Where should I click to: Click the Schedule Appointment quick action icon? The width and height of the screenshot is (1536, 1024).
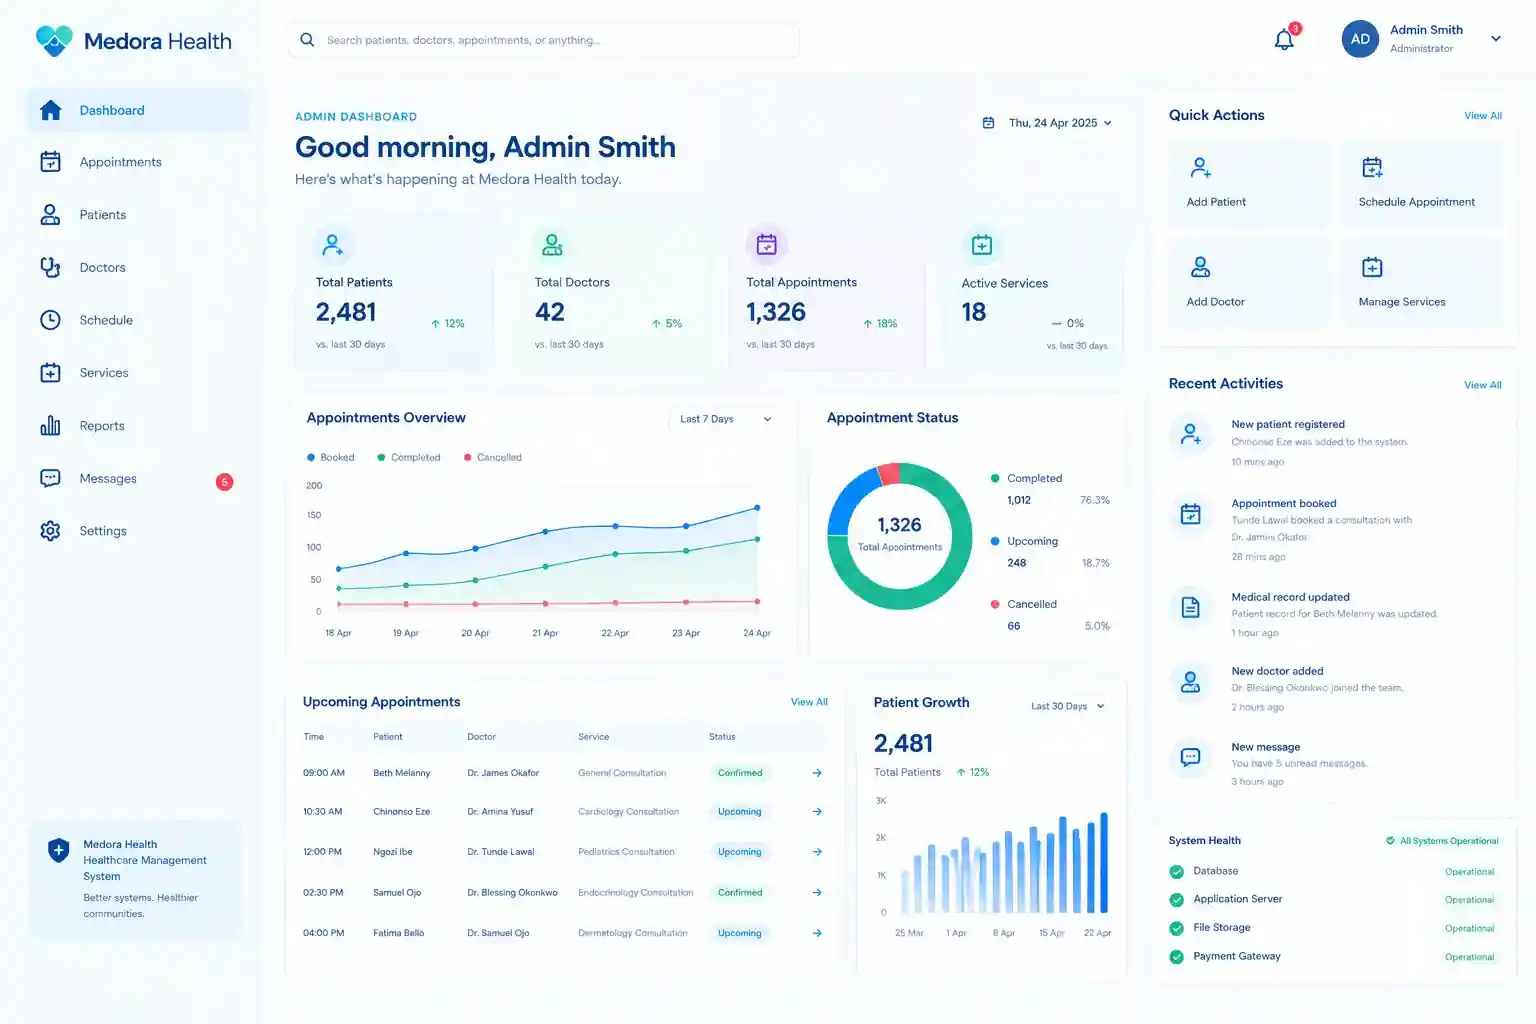[1372, 167]
